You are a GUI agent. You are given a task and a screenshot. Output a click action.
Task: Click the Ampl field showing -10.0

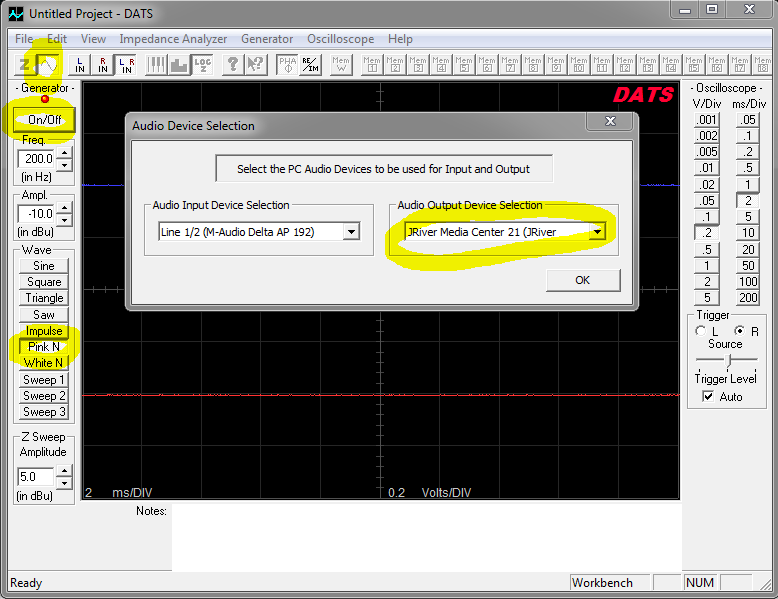tap(37, 214)
